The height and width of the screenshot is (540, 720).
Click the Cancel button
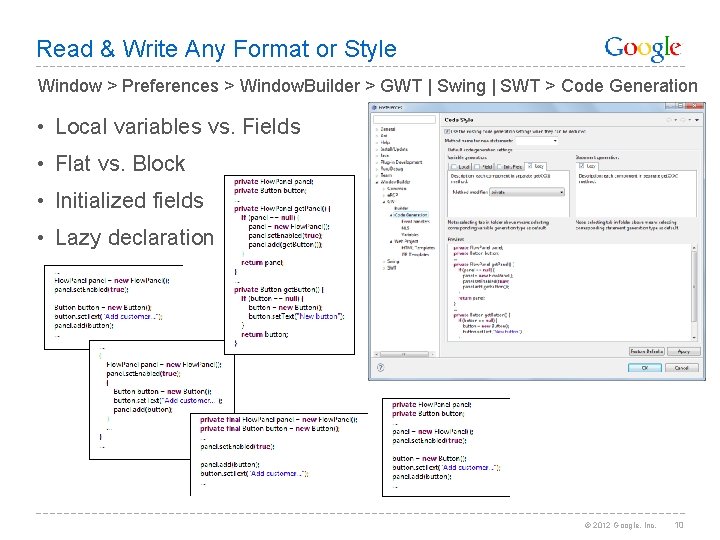pos(681,368)
